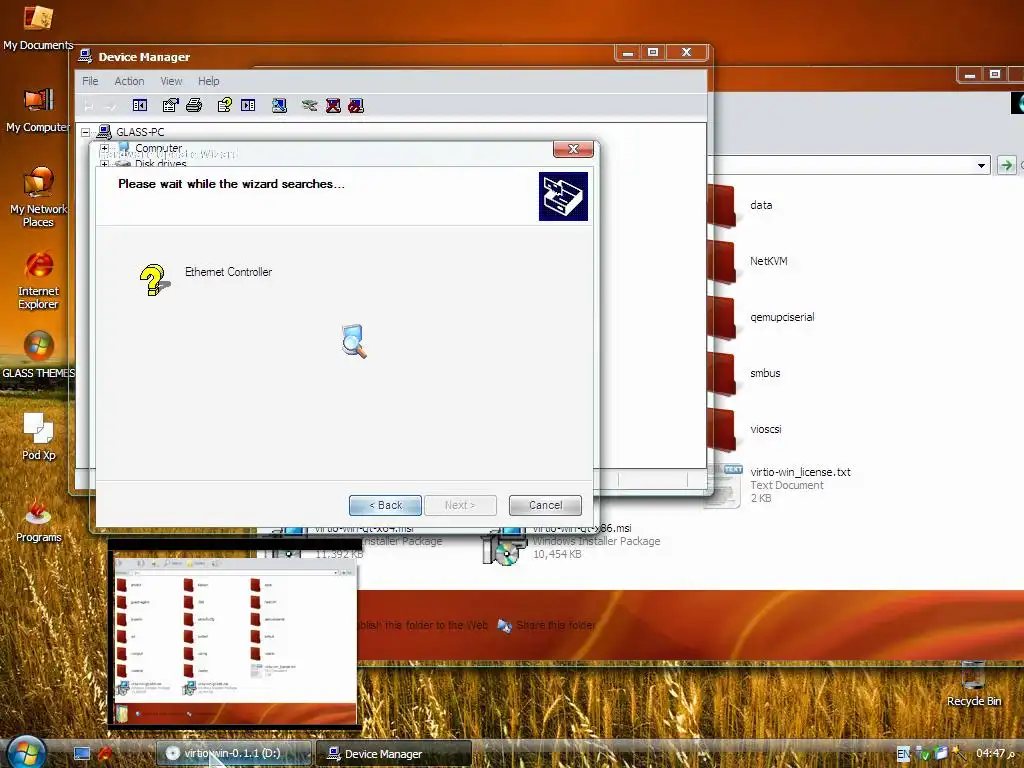The width and height of the screenshot is (1024, 768).
Task: Click Show Desktop quick launch icon
Action: click(82, 754)
